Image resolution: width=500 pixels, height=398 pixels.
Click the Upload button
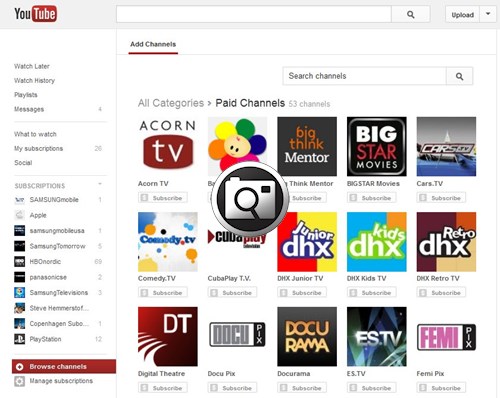(462, 14)
